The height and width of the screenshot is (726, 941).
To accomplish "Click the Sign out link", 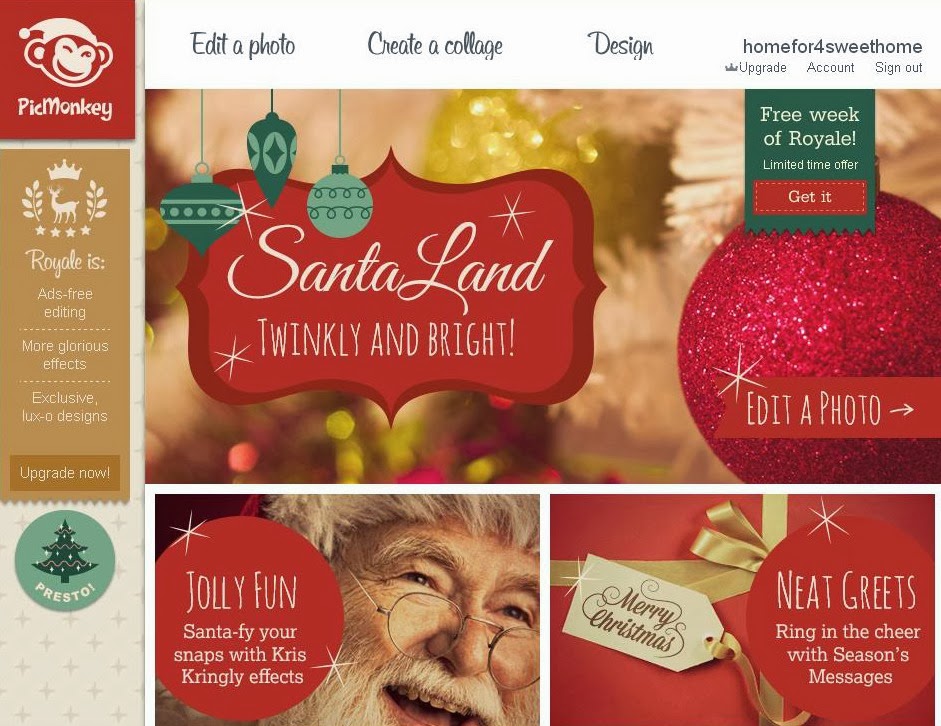I will [x=898, y=68].
